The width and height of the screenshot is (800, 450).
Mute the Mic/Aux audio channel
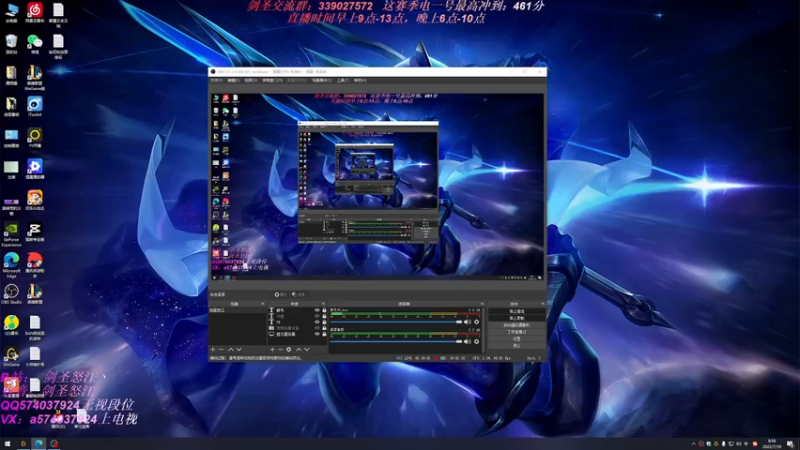467,322
